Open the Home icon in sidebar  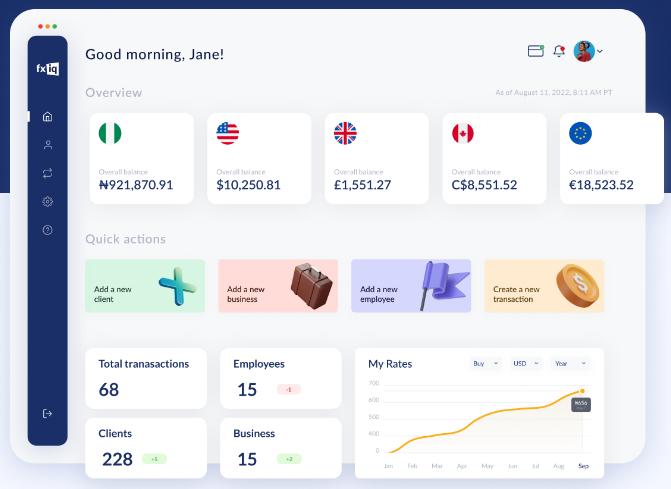pyautogui.click(x=48, y=116)
